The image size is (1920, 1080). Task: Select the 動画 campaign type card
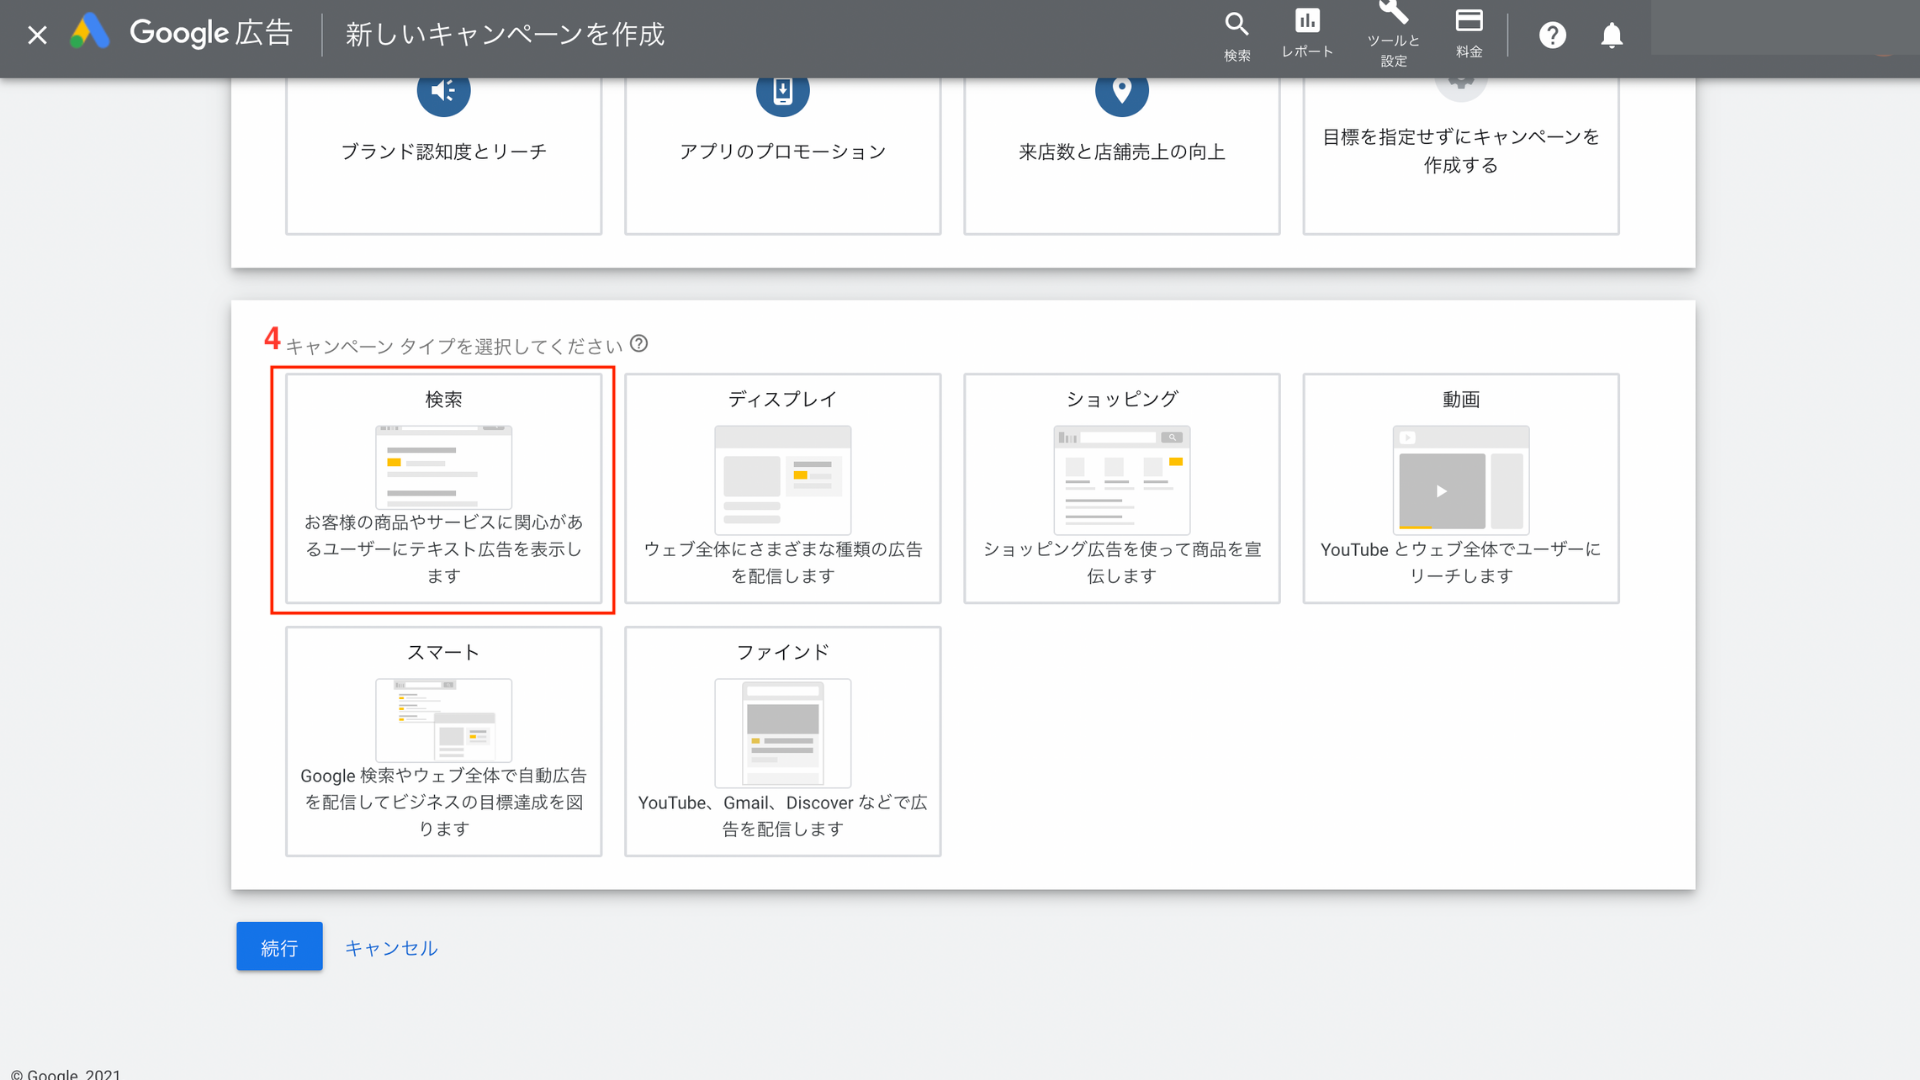[x=1461, y=489]
